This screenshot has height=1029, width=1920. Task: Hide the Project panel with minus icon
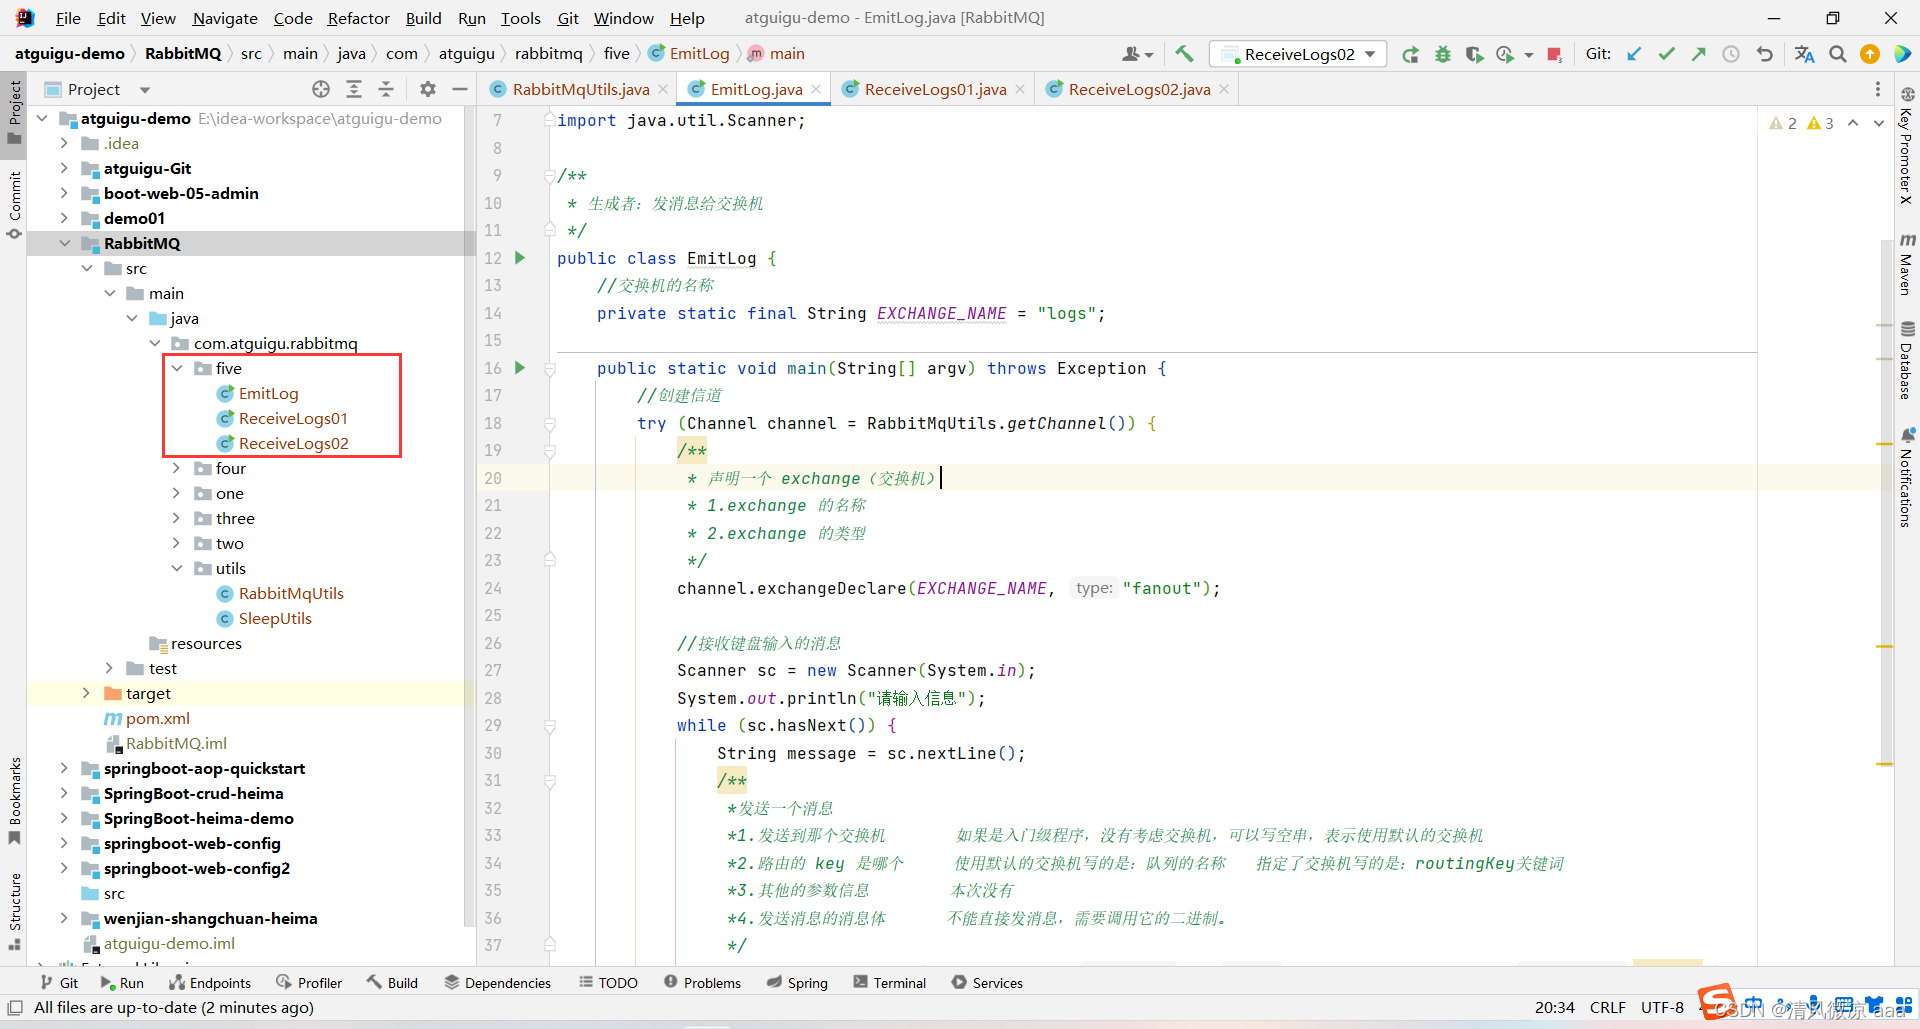[x=460, y=89]
